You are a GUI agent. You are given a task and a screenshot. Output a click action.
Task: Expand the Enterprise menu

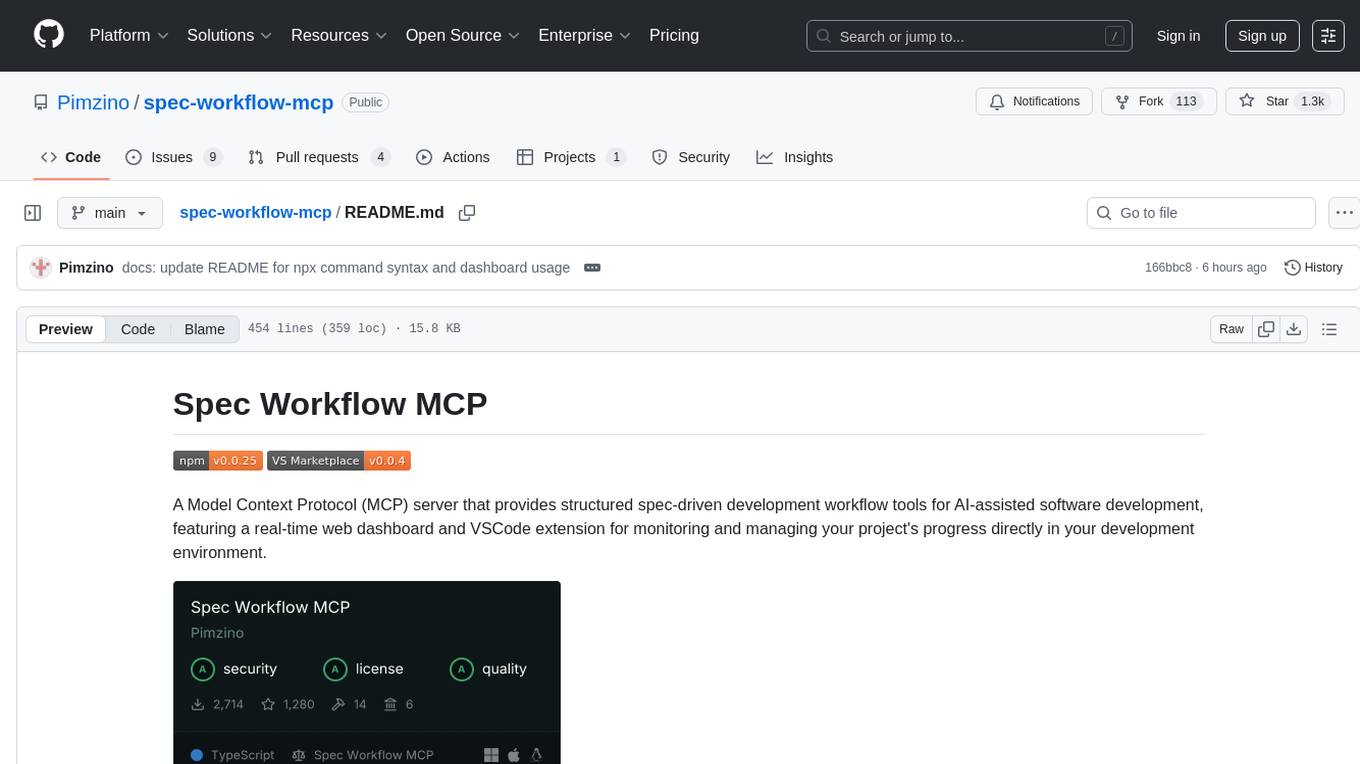coord(584,35)
